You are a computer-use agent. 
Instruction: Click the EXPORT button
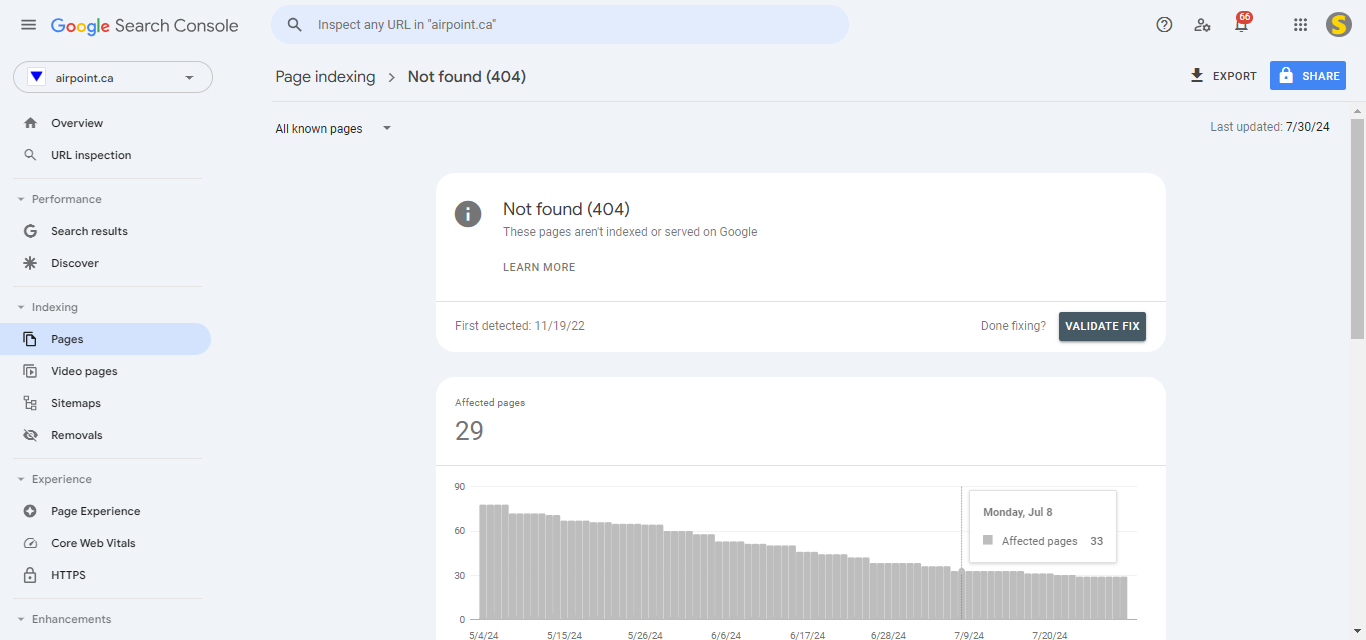coord(1223,76)
